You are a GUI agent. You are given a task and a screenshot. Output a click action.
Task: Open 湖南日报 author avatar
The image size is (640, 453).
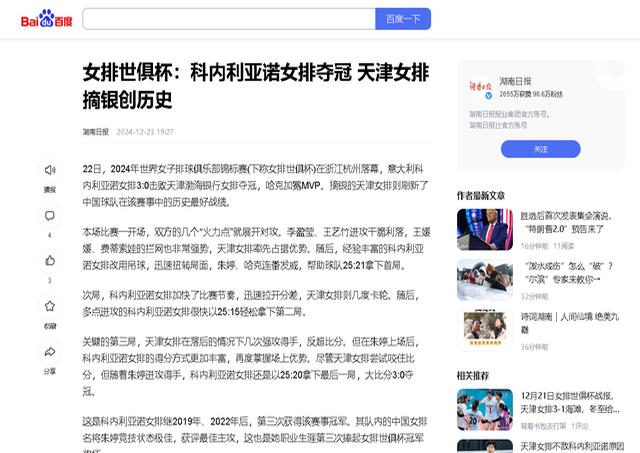[480, 87]
